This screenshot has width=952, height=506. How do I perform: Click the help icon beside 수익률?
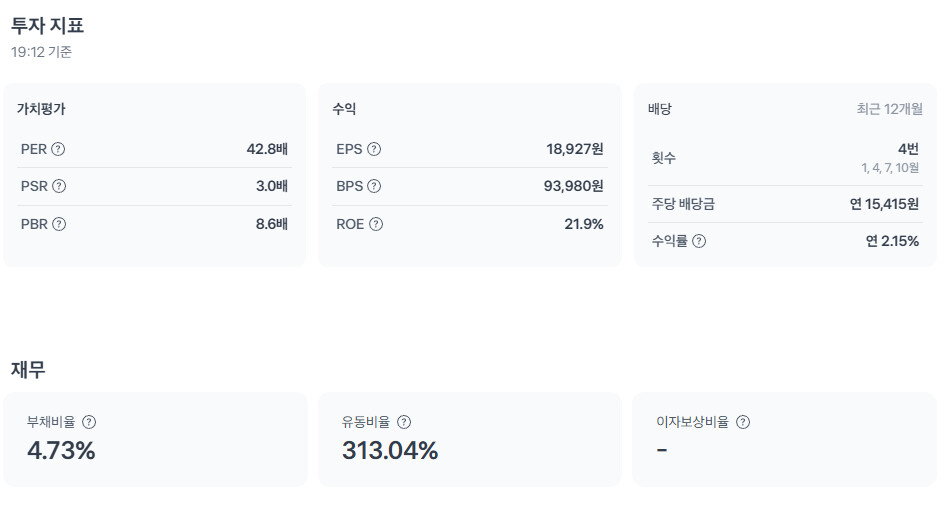[x=699, y=241]
